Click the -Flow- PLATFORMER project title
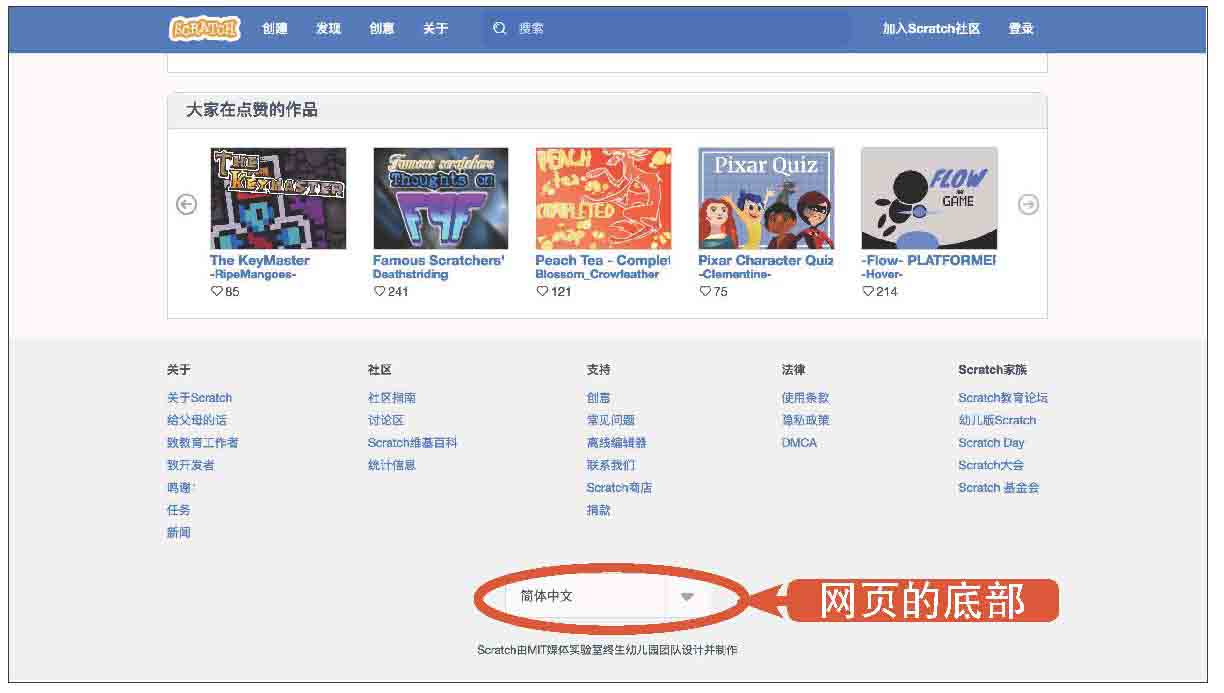 coord(929,260)
